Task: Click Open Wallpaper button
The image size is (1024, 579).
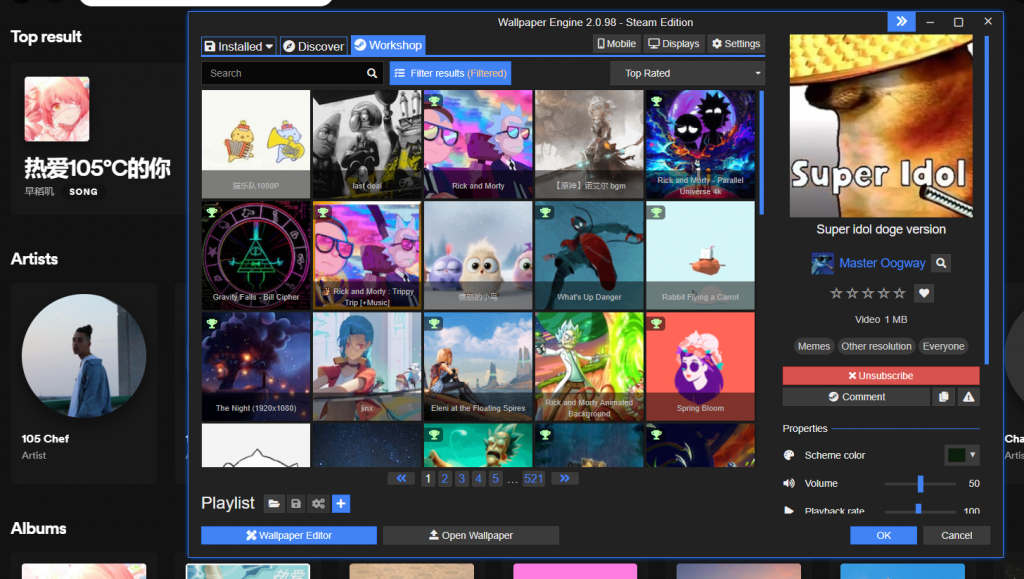Action: pyautogui.click(x=470, y=535)
